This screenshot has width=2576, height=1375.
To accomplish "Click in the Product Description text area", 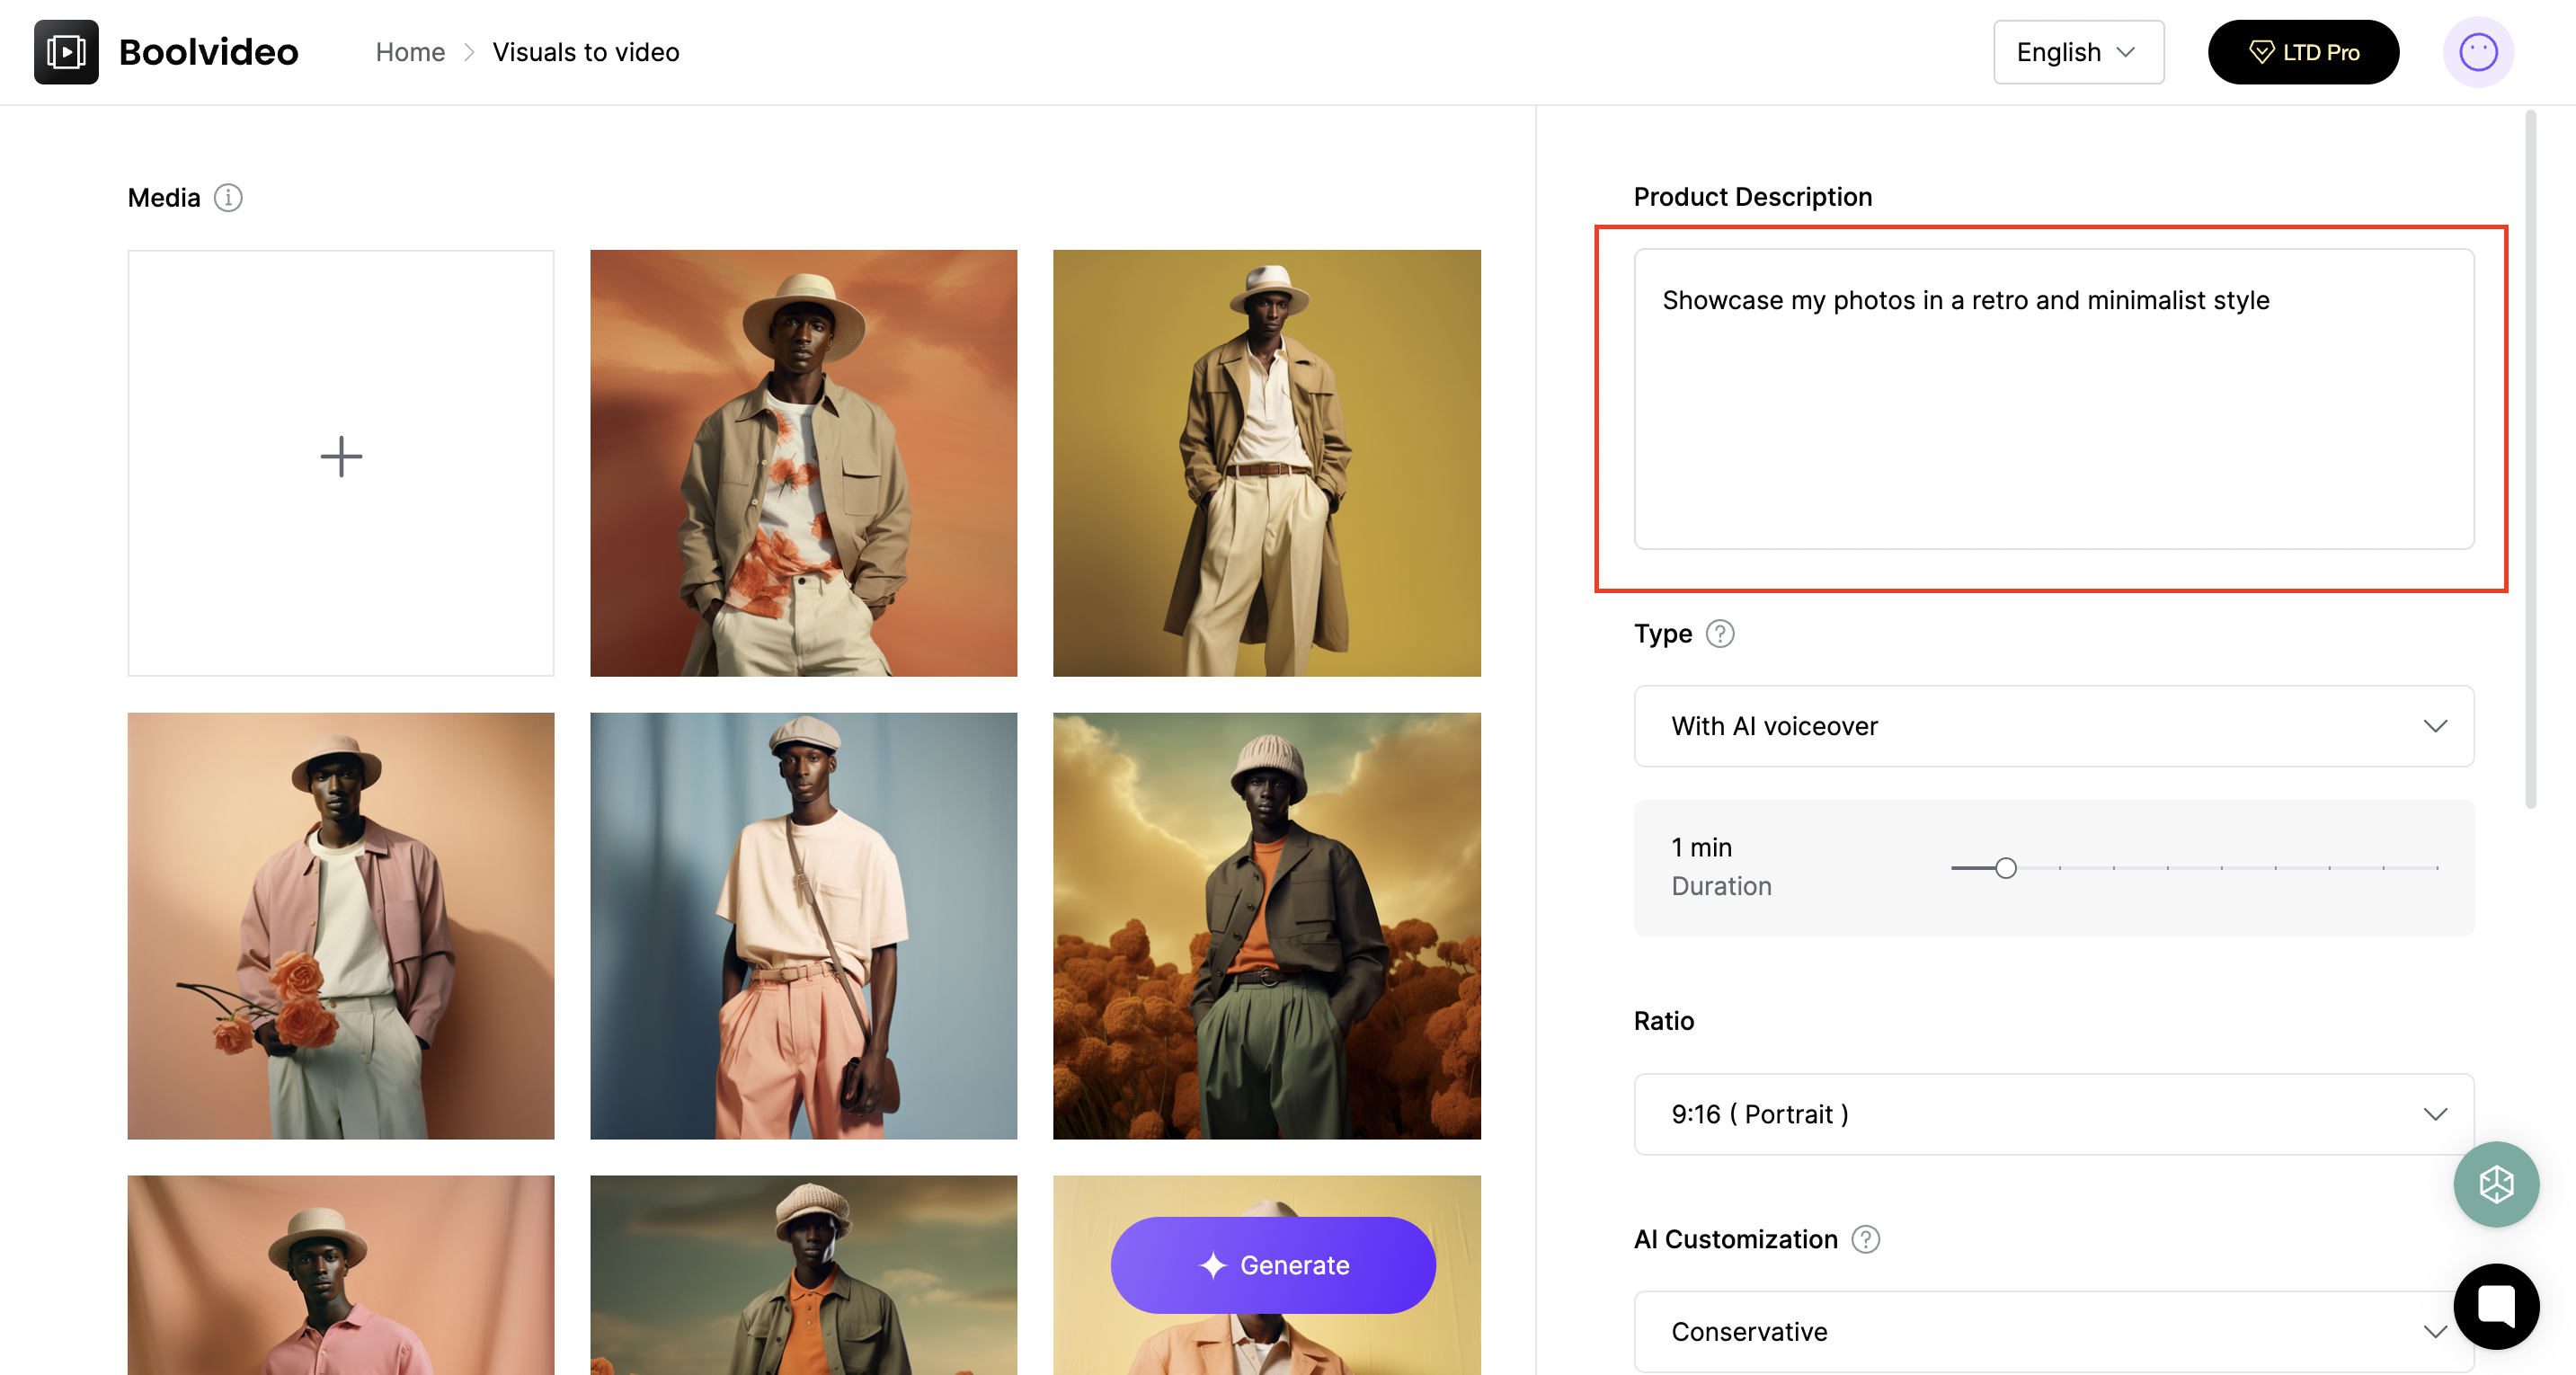I will coord(2054,399).
